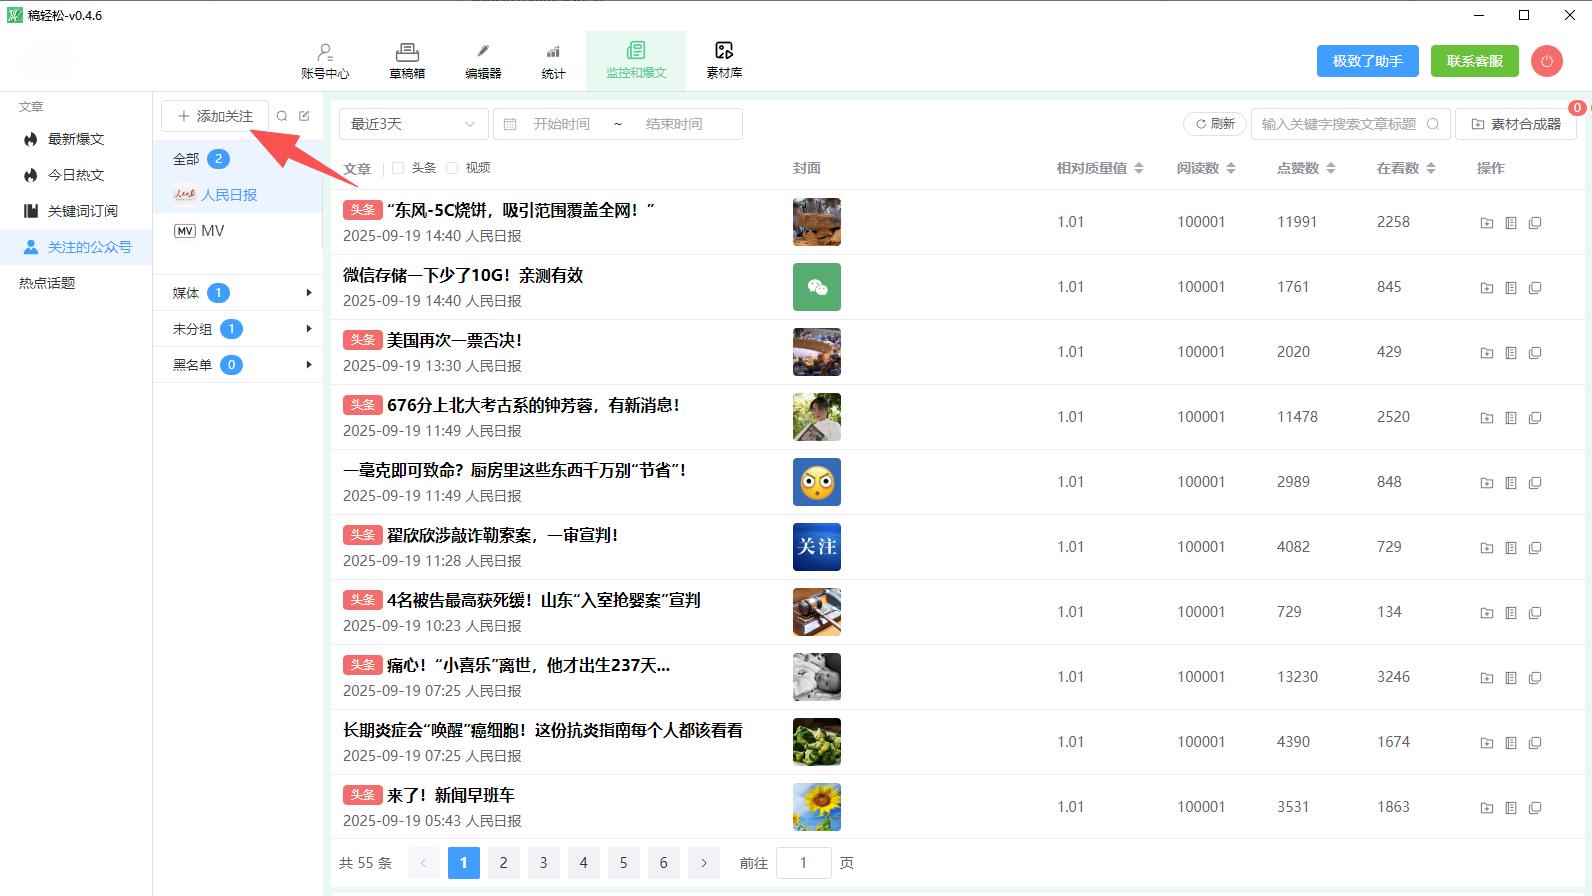Click add-to-material folder icon for 东风-5C烧饼 row
The height and width of the screenshot is (896, 1592).
[x=1487, y=223]
